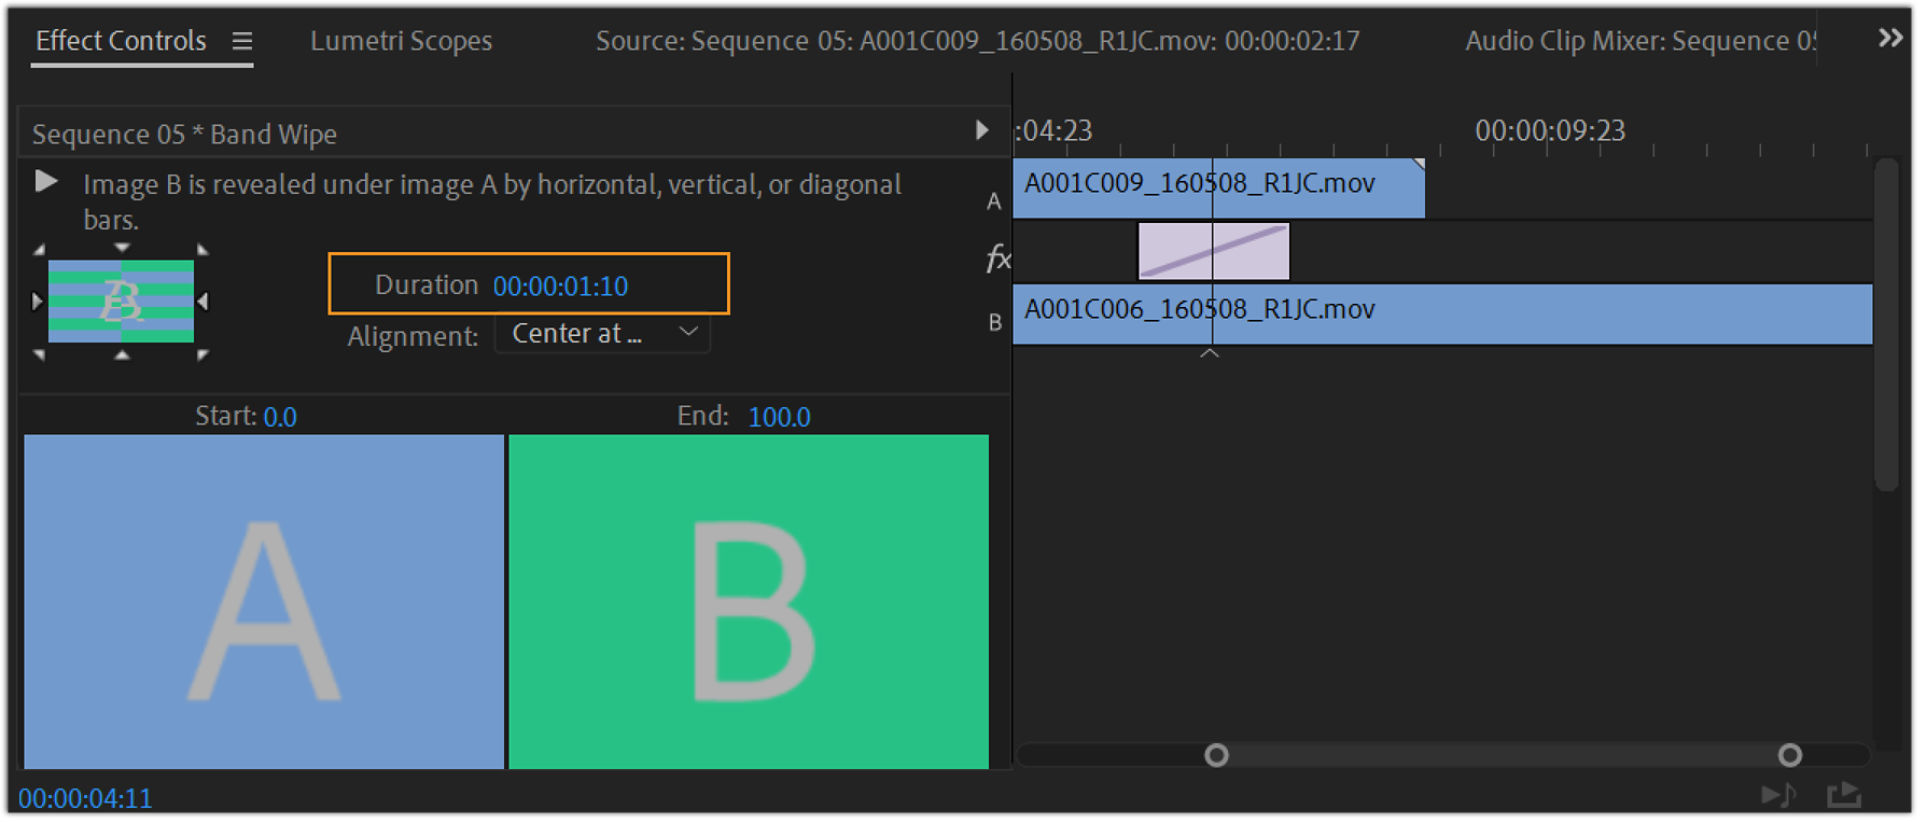Select the east edge selector arrow
The width and height of the screenshot is (1920, 822).
[x=204, y=301]
